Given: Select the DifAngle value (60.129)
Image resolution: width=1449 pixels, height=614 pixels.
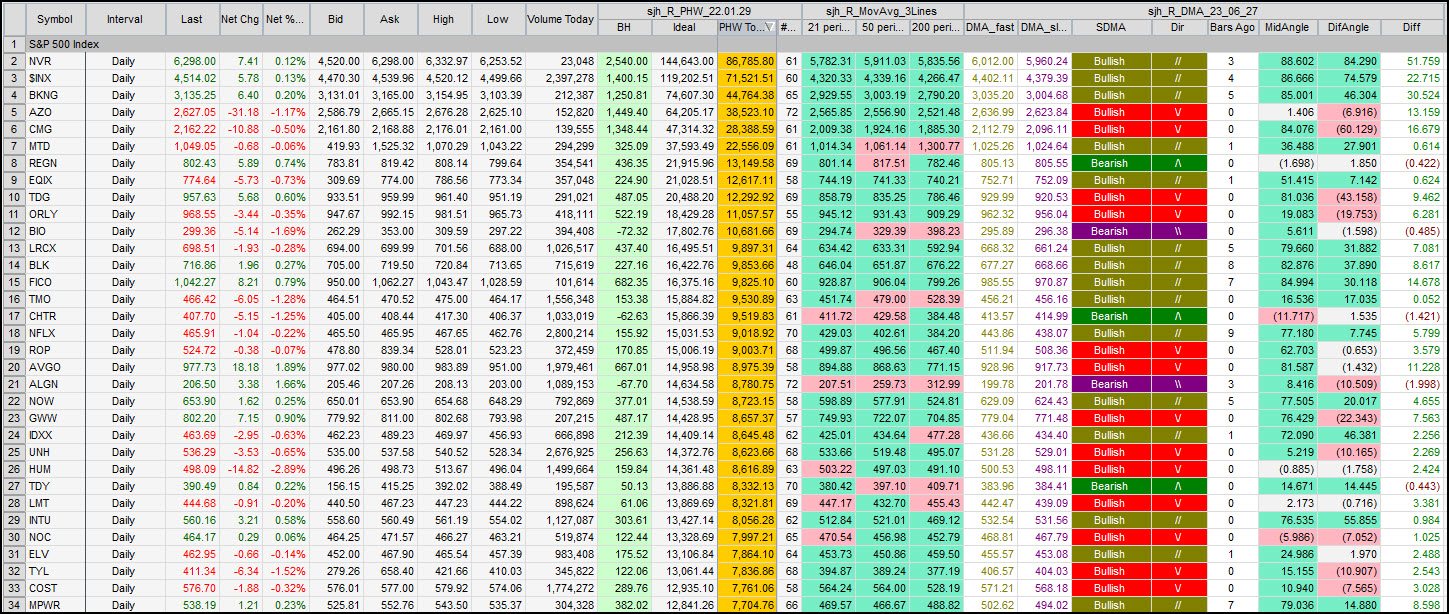Looking at the screenshot, I should tap(1349, 130).
